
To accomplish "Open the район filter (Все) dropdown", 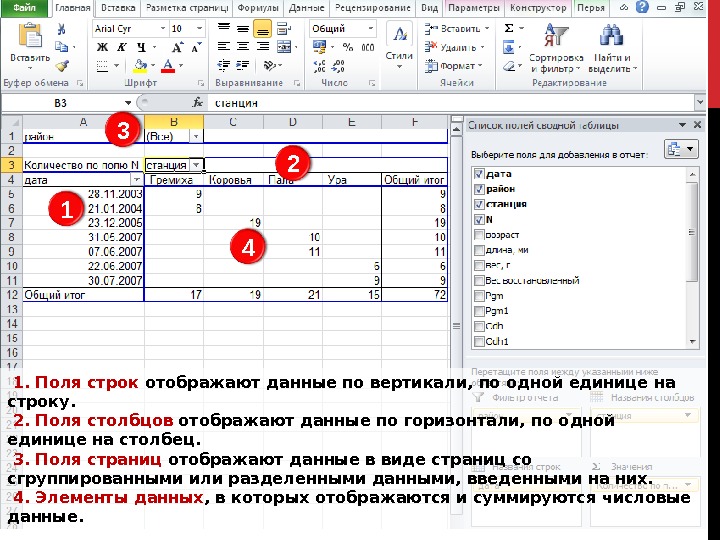I will (x=196, y=136).
